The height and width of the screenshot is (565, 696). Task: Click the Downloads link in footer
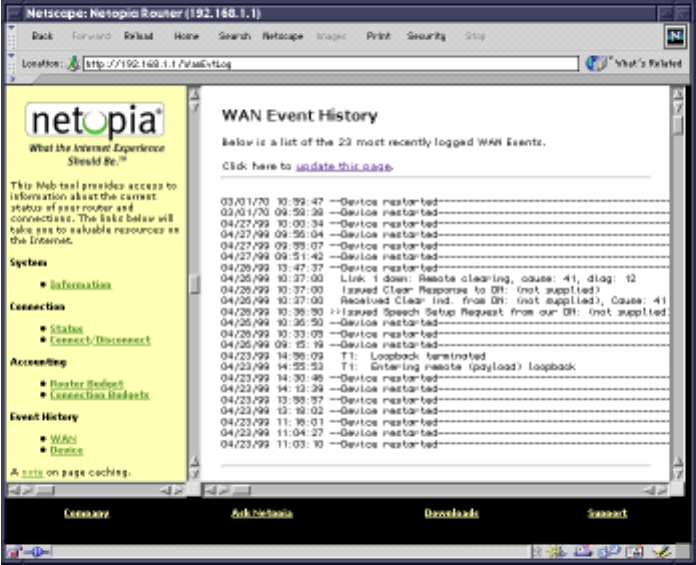(x=451, y=513)
